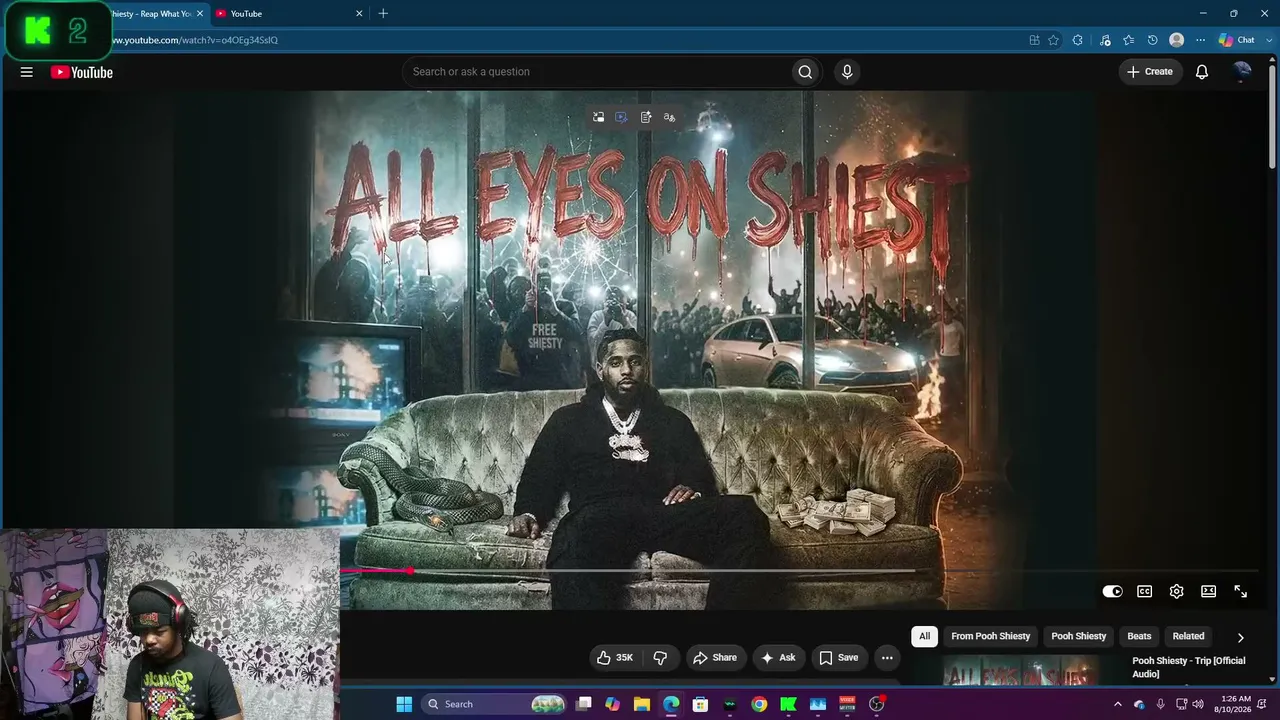Open Task View on the taskbar
Viewport: 1280px width, 720px height.
(x=584, y=704)
